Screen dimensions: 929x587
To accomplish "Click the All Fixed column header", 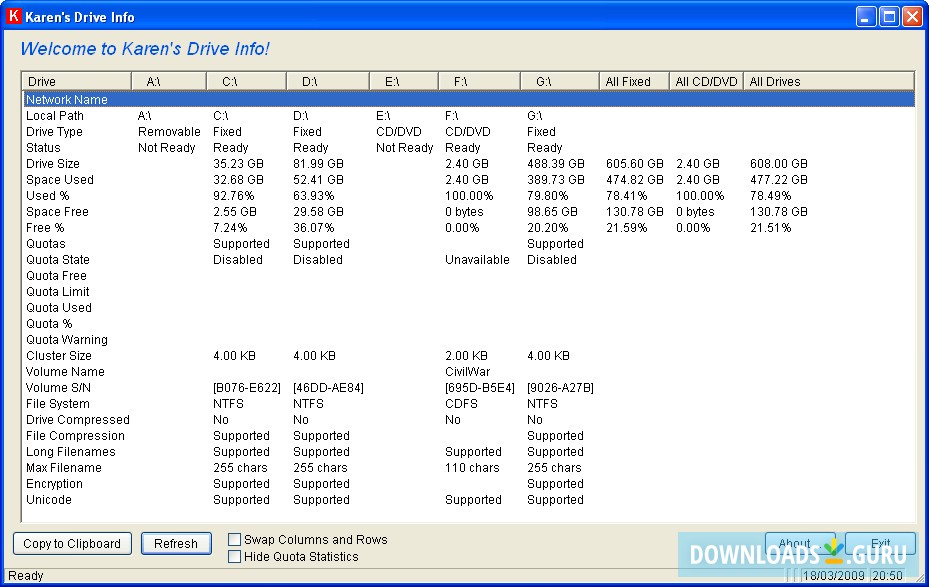I will [632, 81].
